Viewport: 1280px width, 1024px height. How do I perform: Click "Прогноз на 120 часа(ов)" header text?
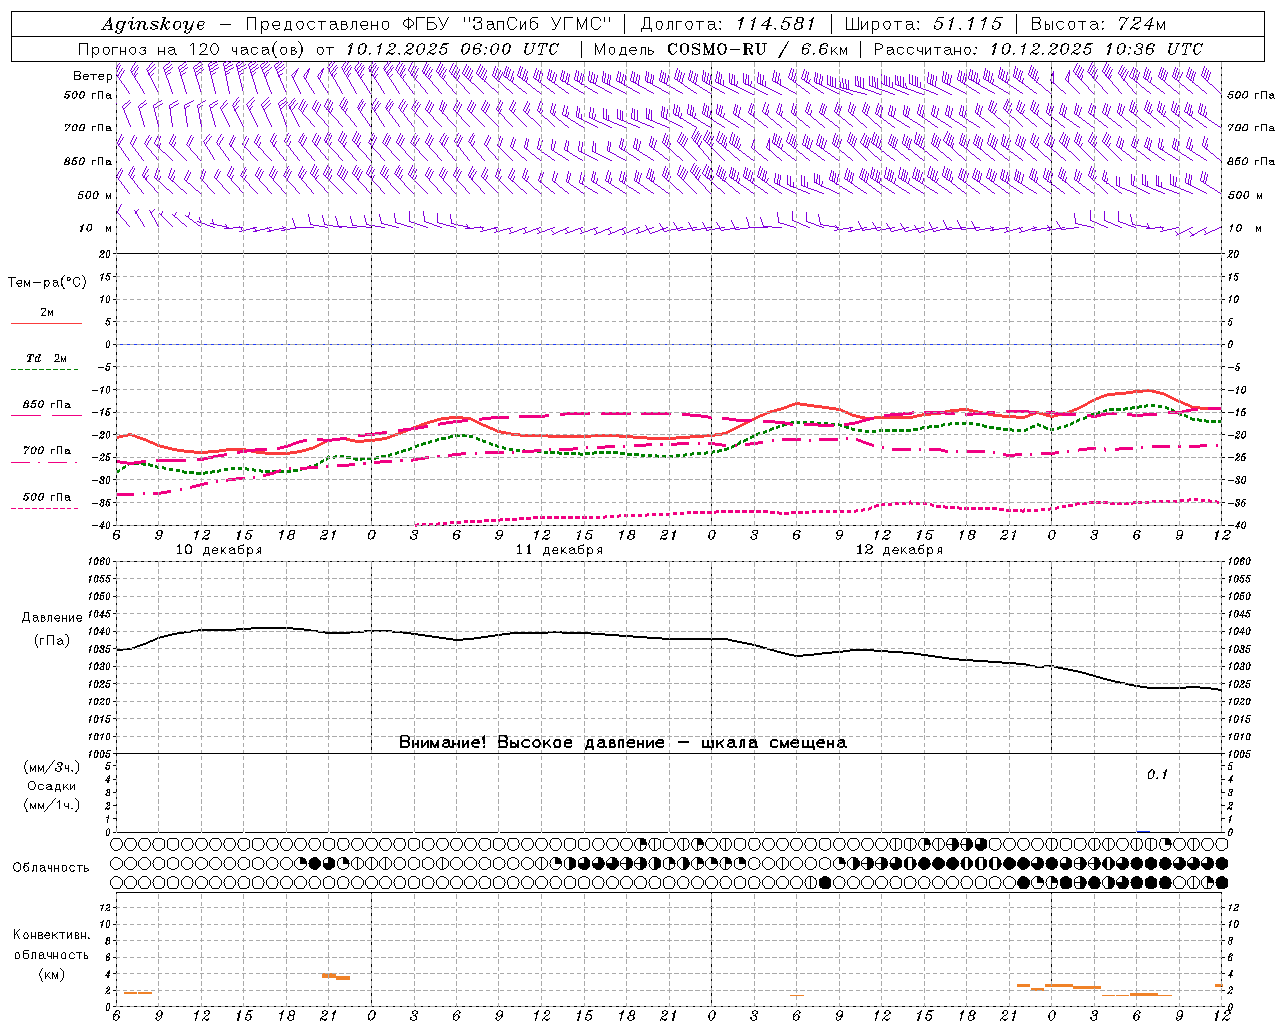click(192, 49)
